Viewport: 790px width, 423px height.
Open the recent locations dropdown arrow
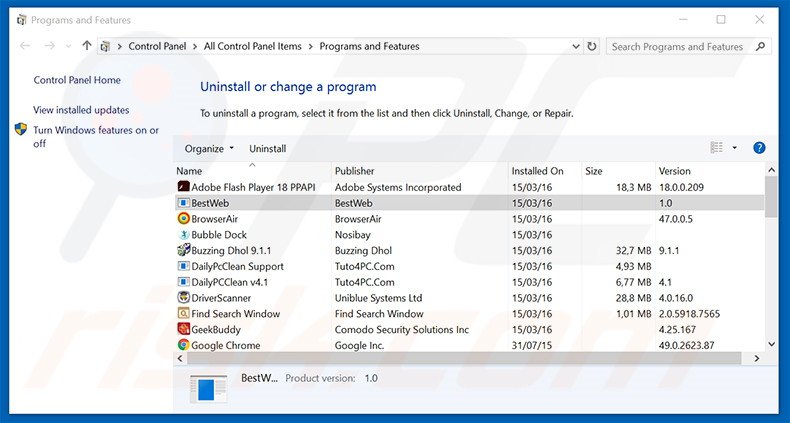[x=68, y=46]
